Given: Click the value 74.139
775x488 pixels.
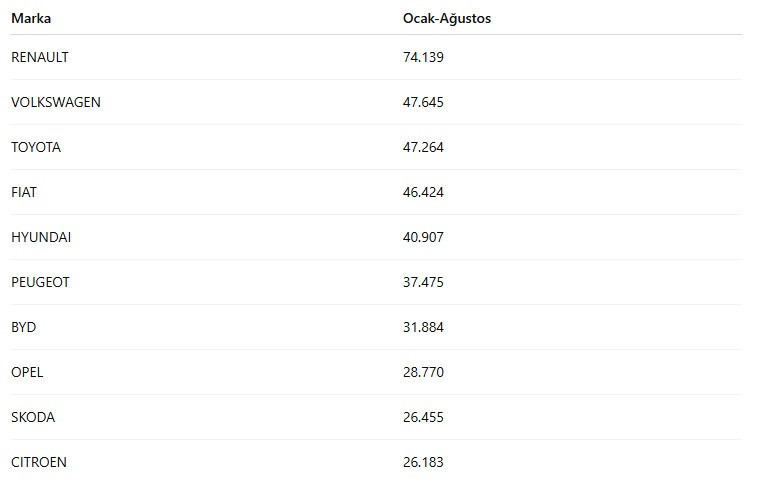Looking at the screenshot, I should (x=423, y=57).
